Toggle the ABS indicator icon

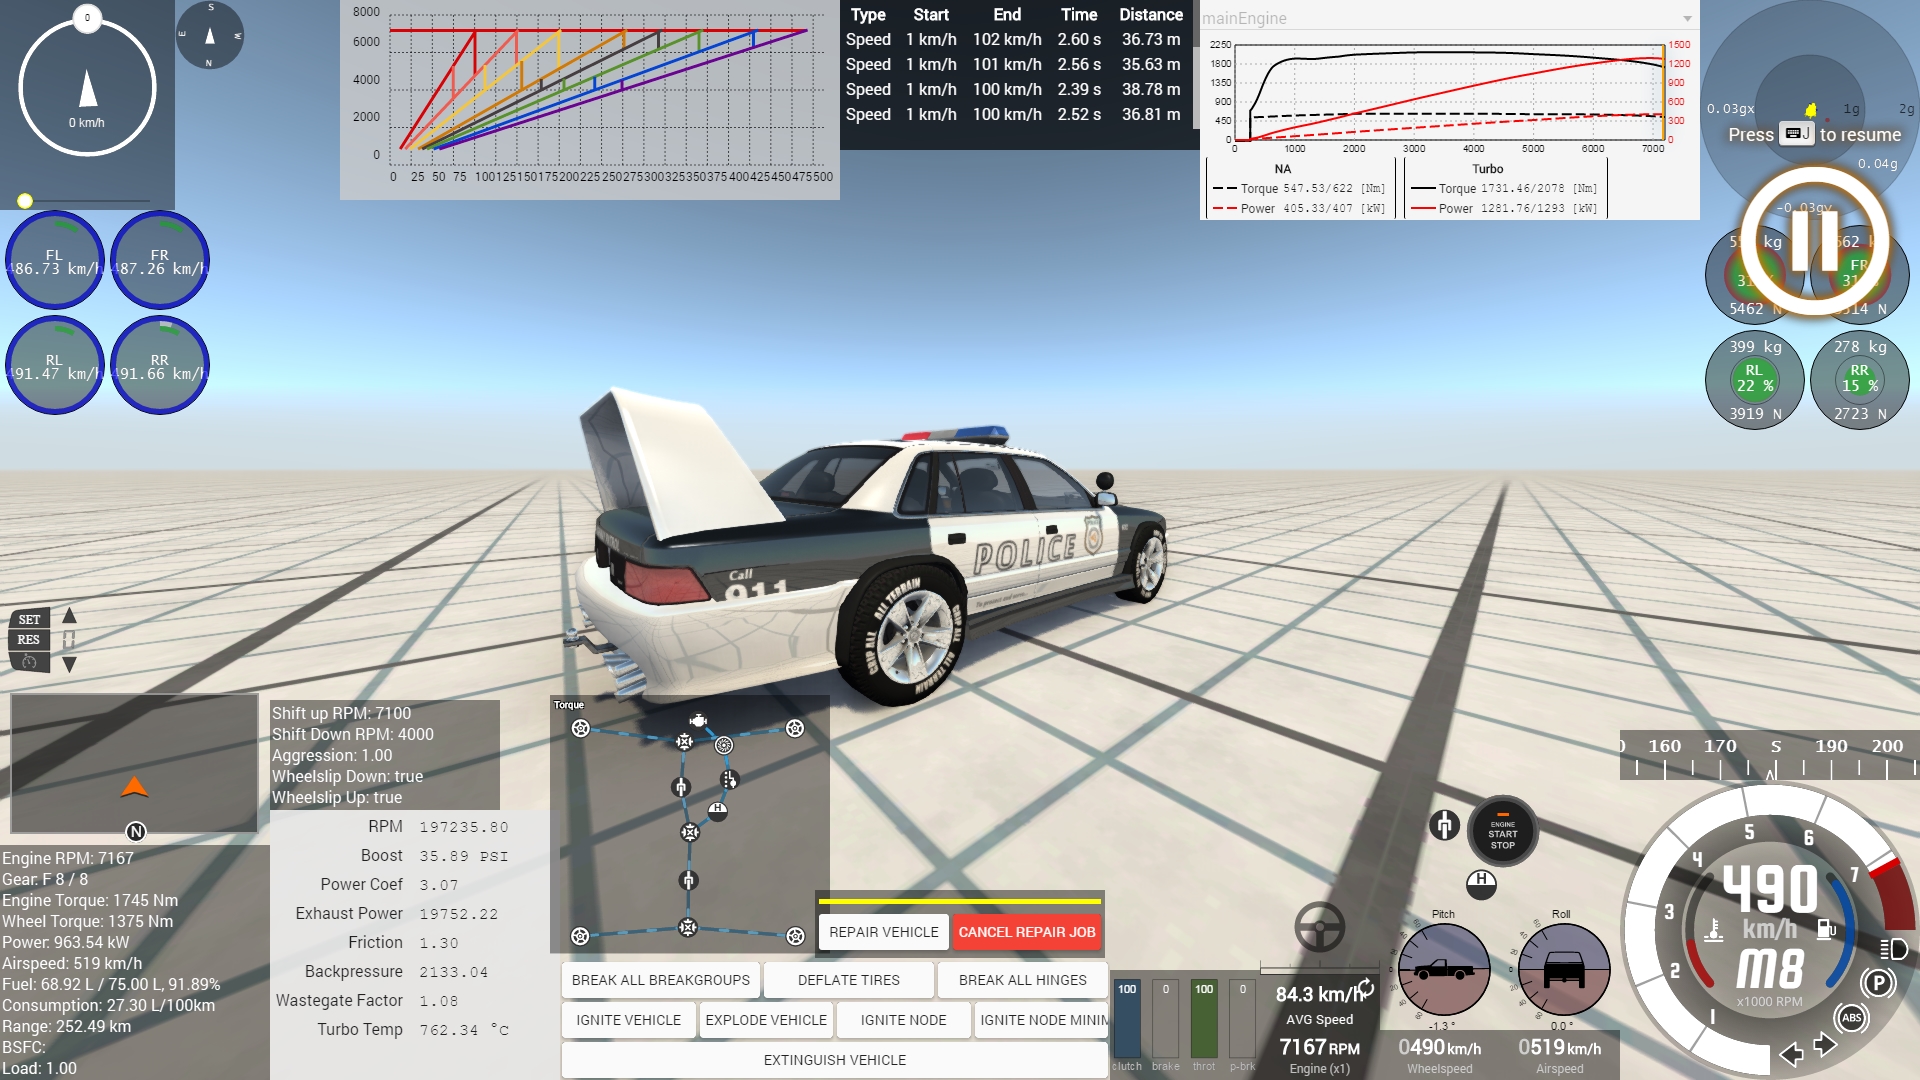[1851, 1018]
